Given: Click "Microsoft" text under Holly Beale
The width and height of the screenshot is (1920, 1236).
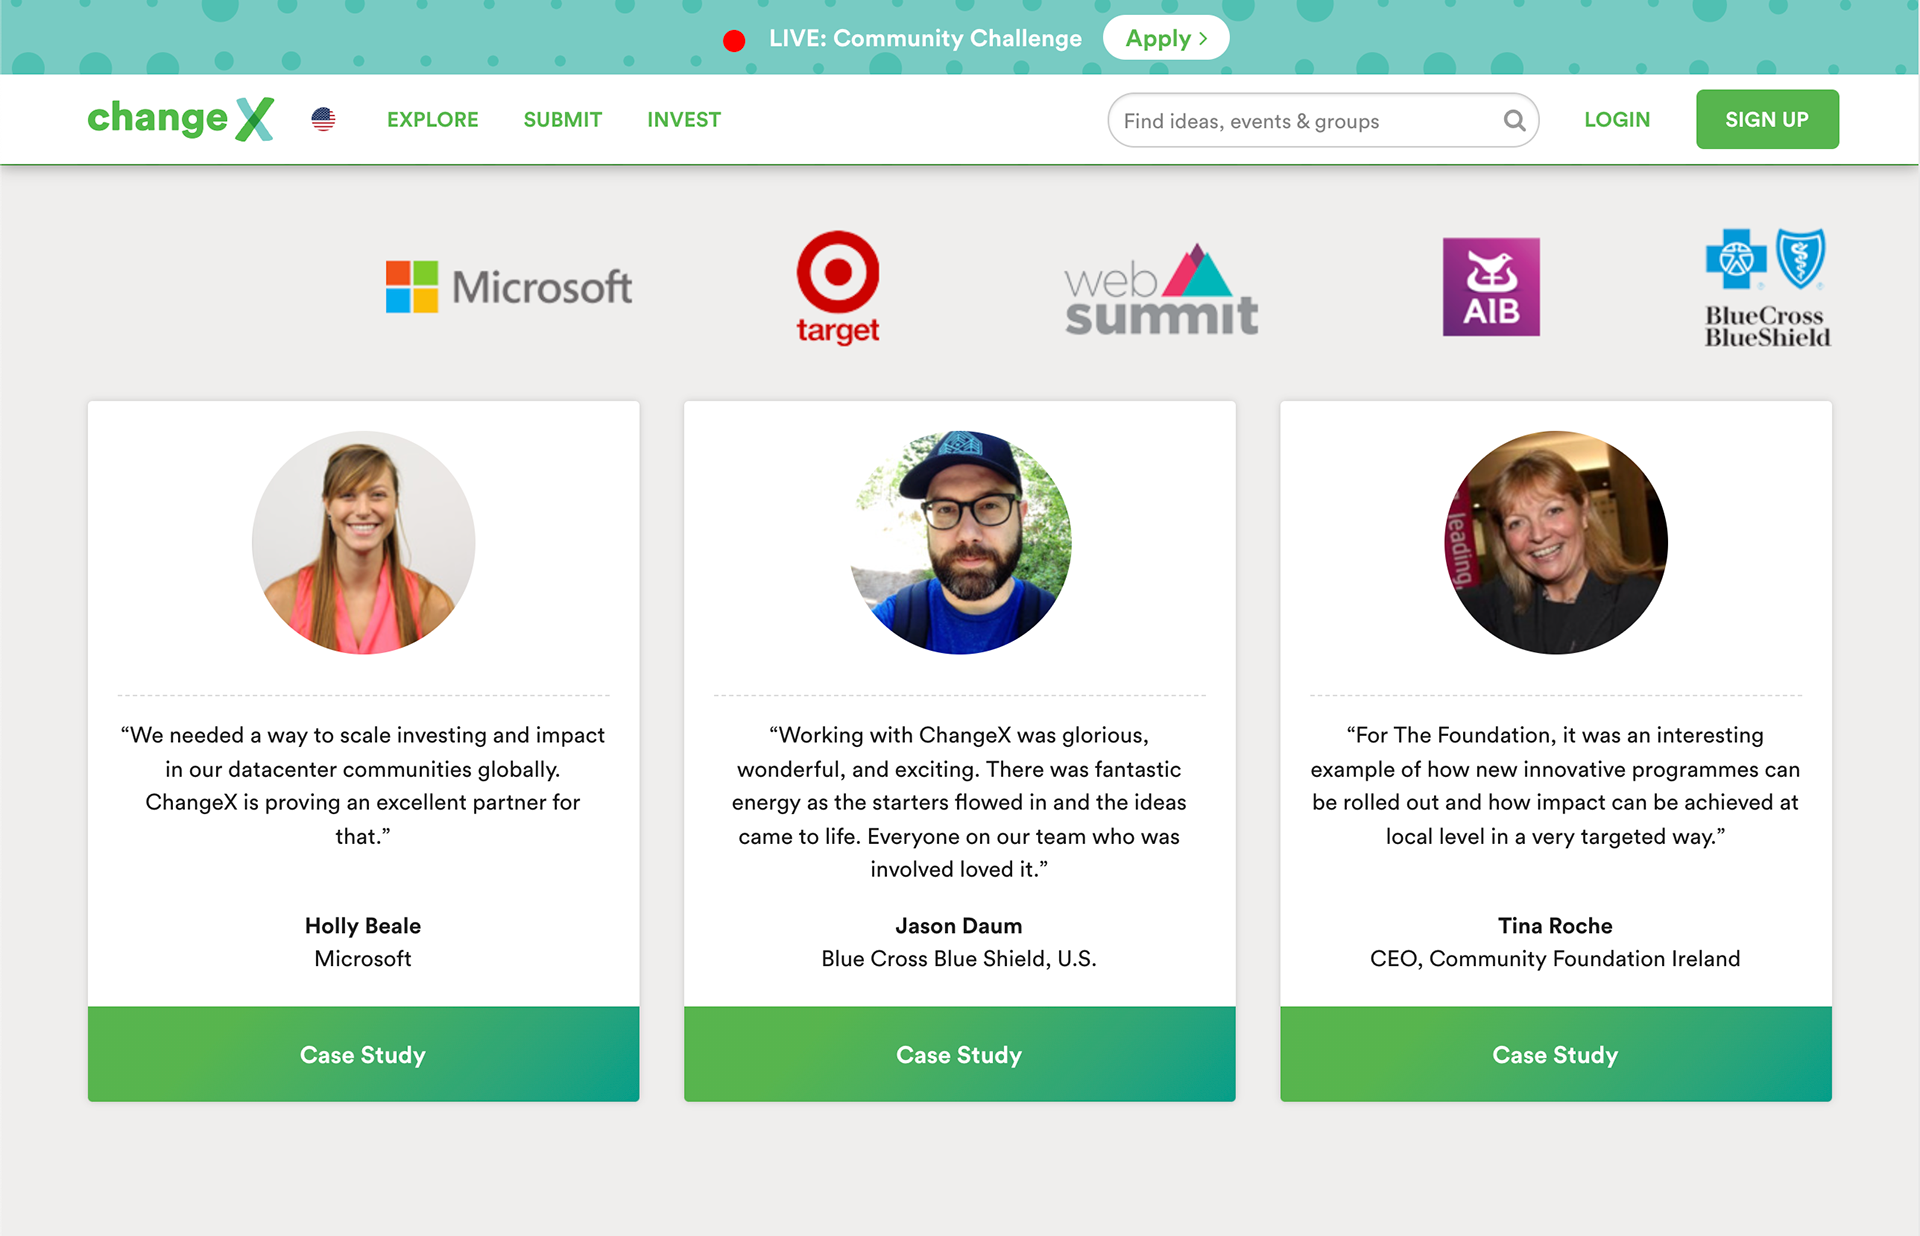Looking at the screenshot, I should click(363, 959).
